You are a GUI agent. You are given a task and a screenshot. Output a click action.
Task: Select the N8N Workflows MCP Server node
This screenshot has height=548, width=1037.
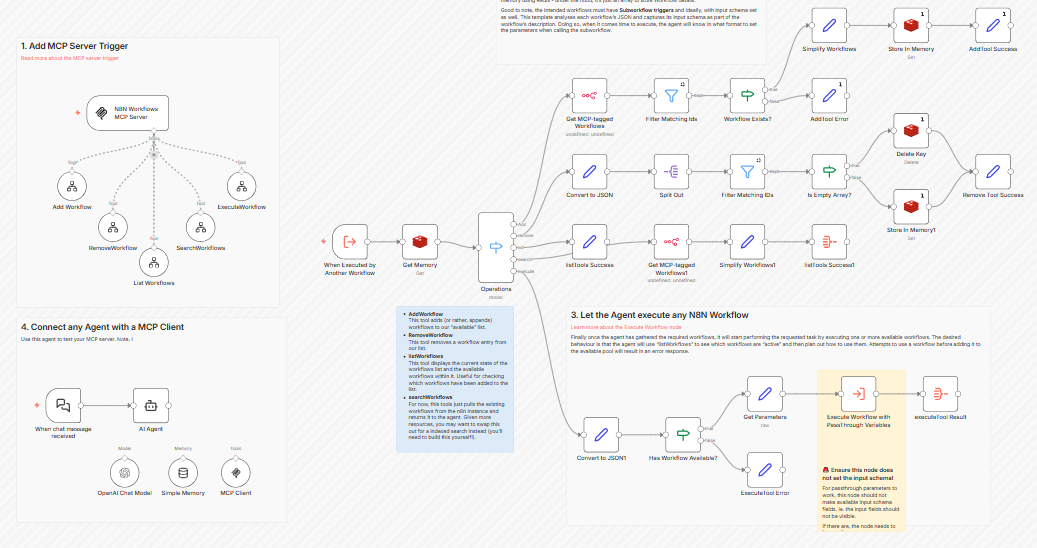128,113
